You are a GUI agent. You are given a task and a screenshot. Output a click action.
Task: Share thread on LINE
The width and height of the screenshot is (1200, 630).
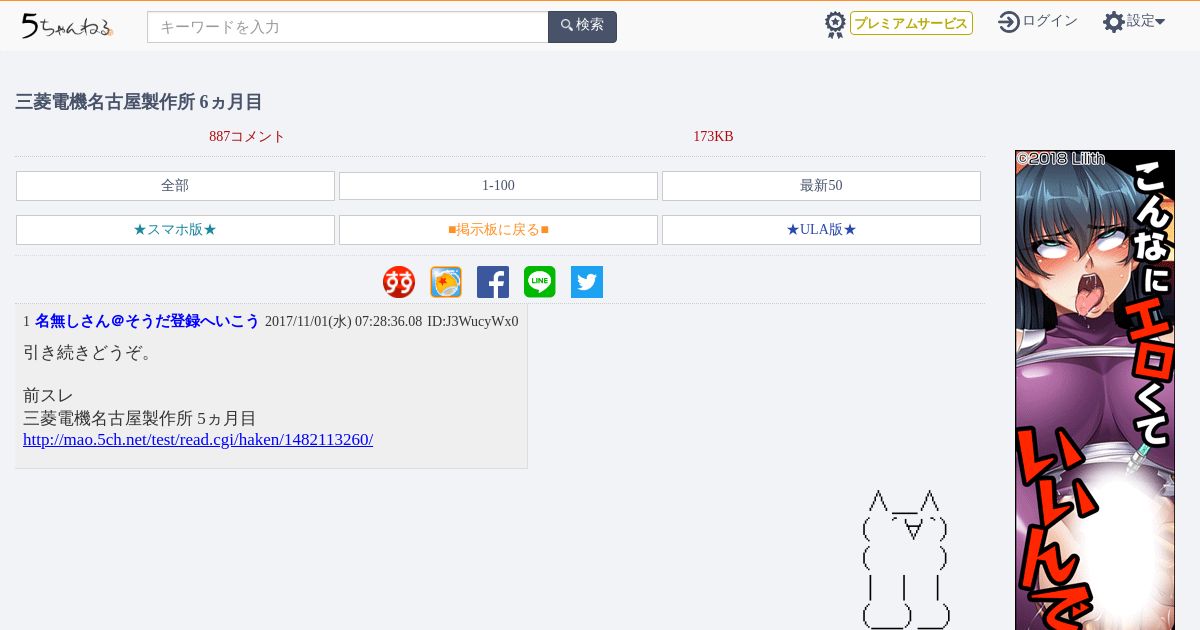click(x=540, y=282)
